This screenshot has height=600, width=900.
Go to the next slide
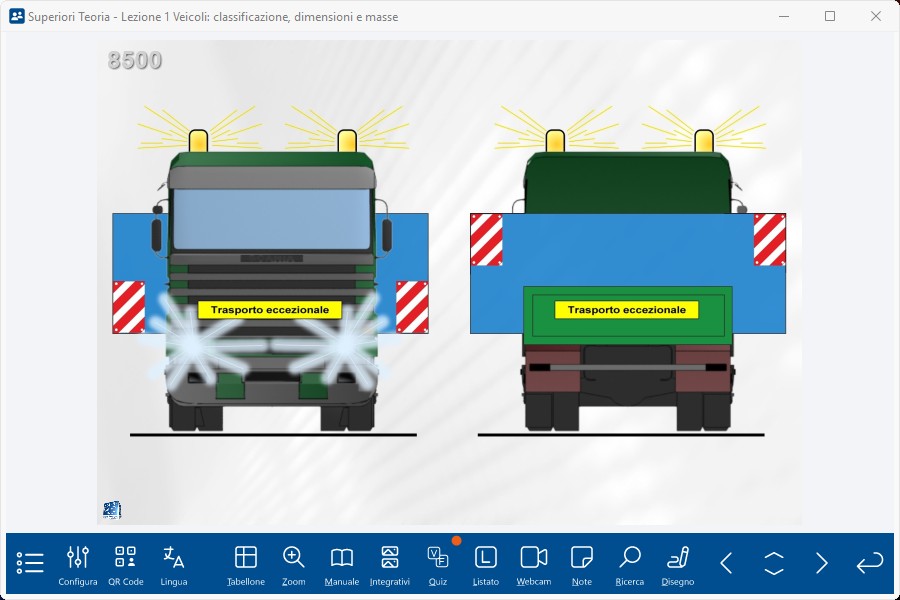click(x=822, y=563)
